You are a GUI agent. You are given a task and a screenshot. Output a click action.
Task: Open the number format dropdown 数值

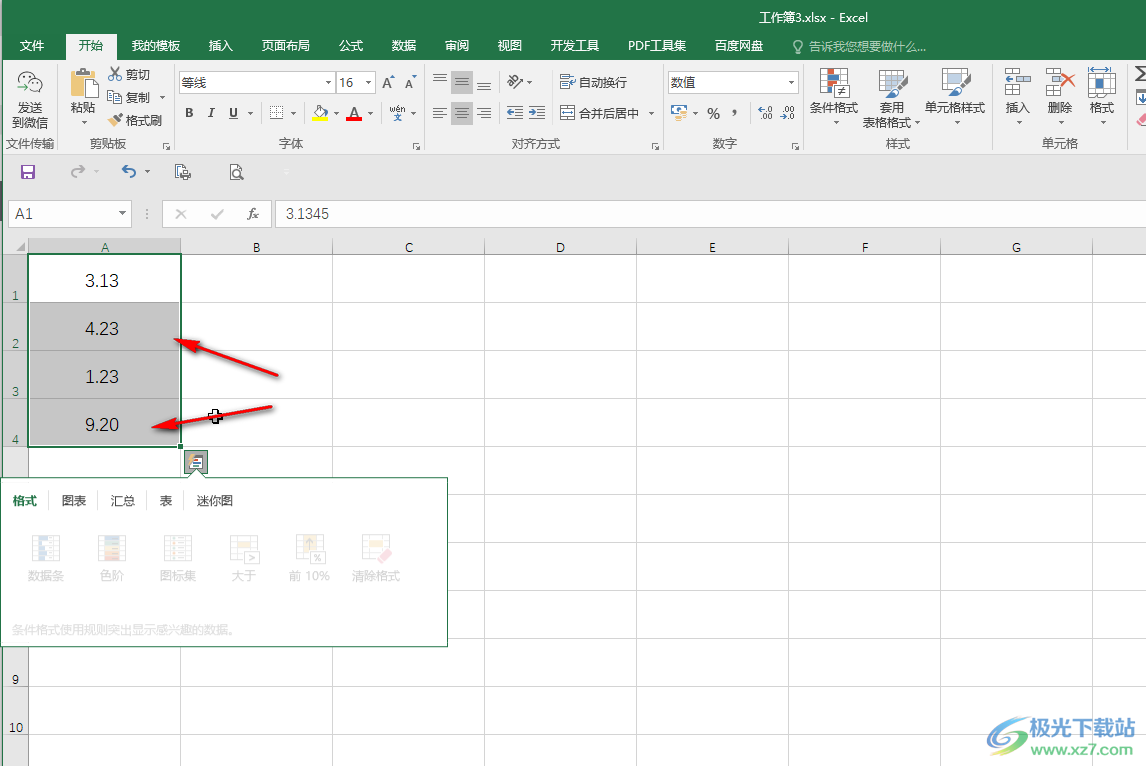pos(792,83)
